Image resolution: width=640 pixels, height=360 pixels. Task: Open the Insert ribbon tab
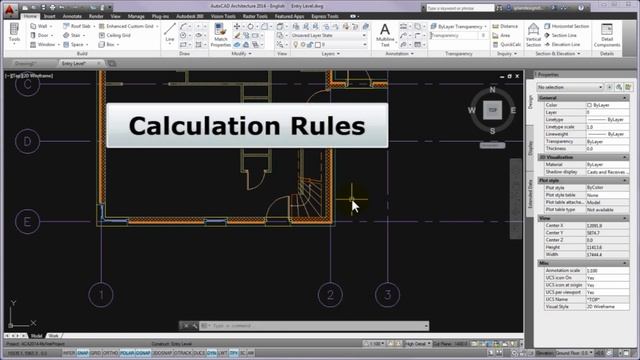point(49,16)
